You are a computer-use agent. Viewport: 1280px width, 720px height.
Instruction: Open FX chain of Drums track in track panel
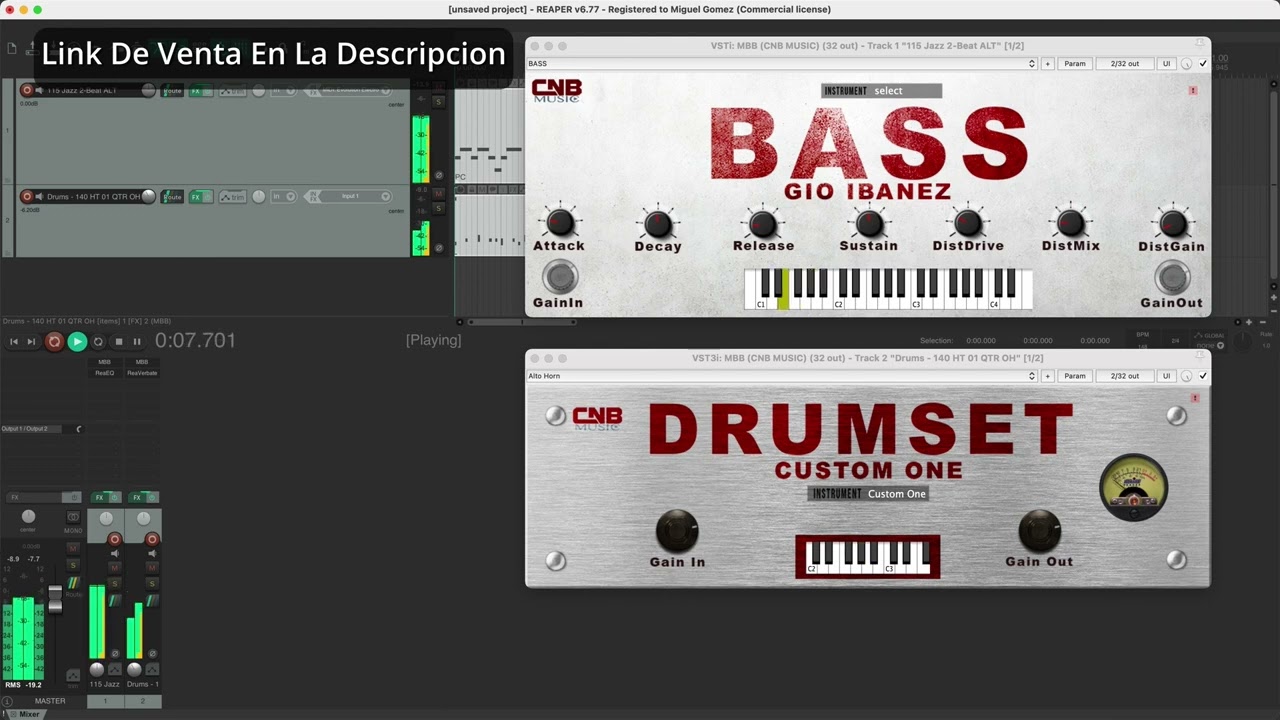click(196, 197)
